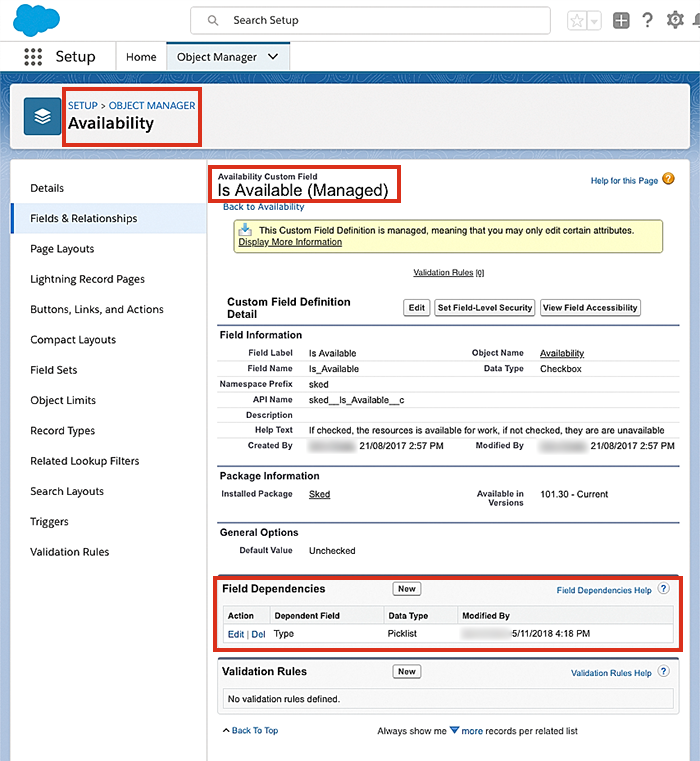Viewport: 700px width, 761px height.
Task: Click the Availability object layers icon
Action: coord(42,116)
